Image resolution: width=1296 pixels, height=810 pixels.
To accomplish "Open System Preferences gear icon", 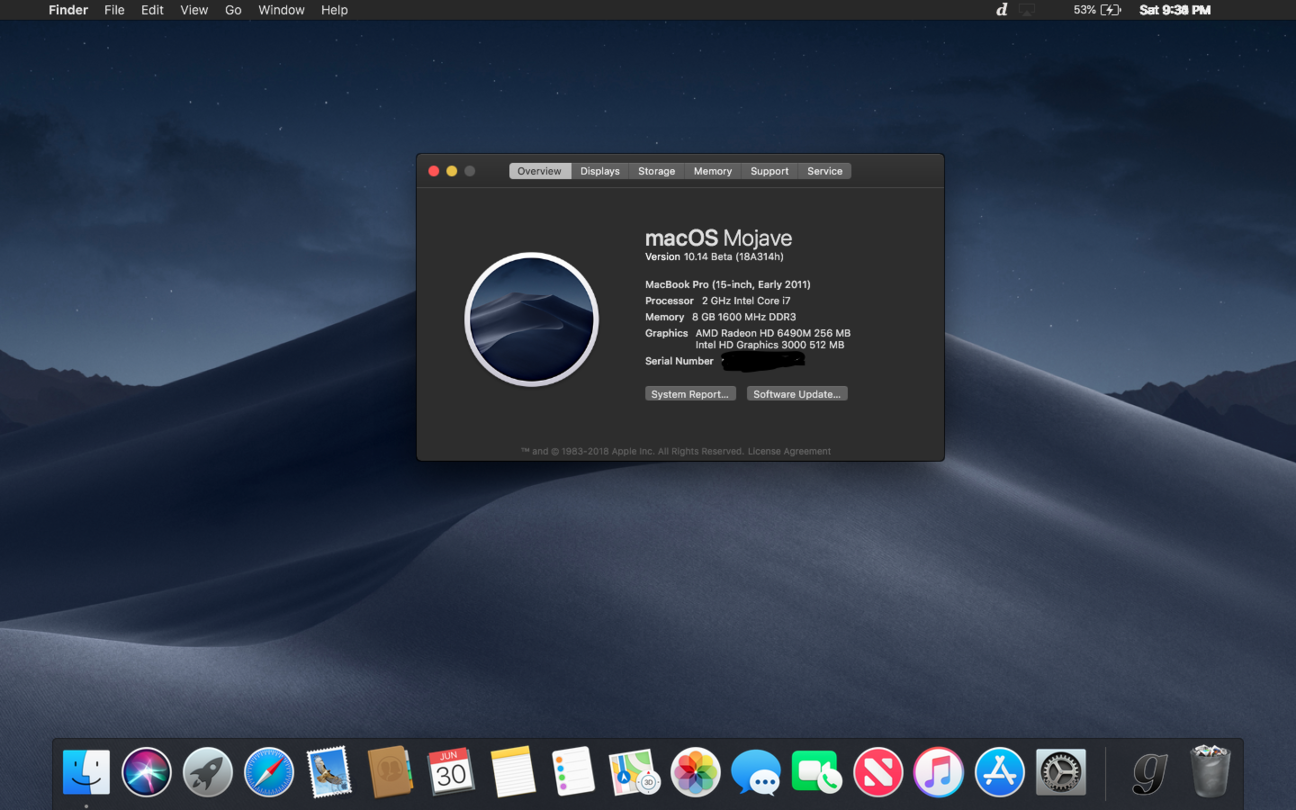I will point(1060,772).
